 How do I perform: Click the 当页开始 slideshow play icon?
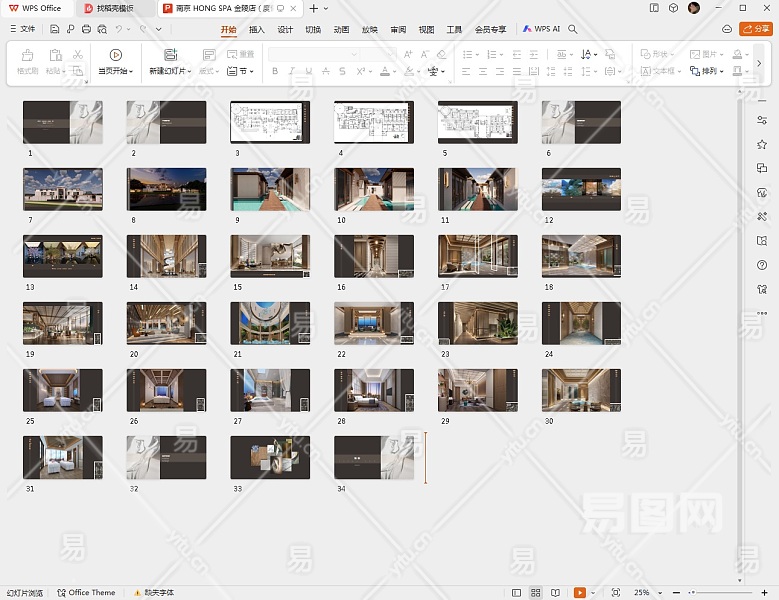pos(116,55)
